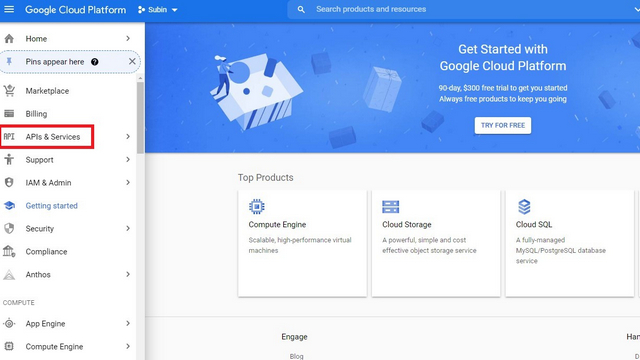The height and width of the screenshot is (360, 640).
Task: Expand the IAM & Admin submenu arrow
Action: pyautogui.click(x=128, y=182)
